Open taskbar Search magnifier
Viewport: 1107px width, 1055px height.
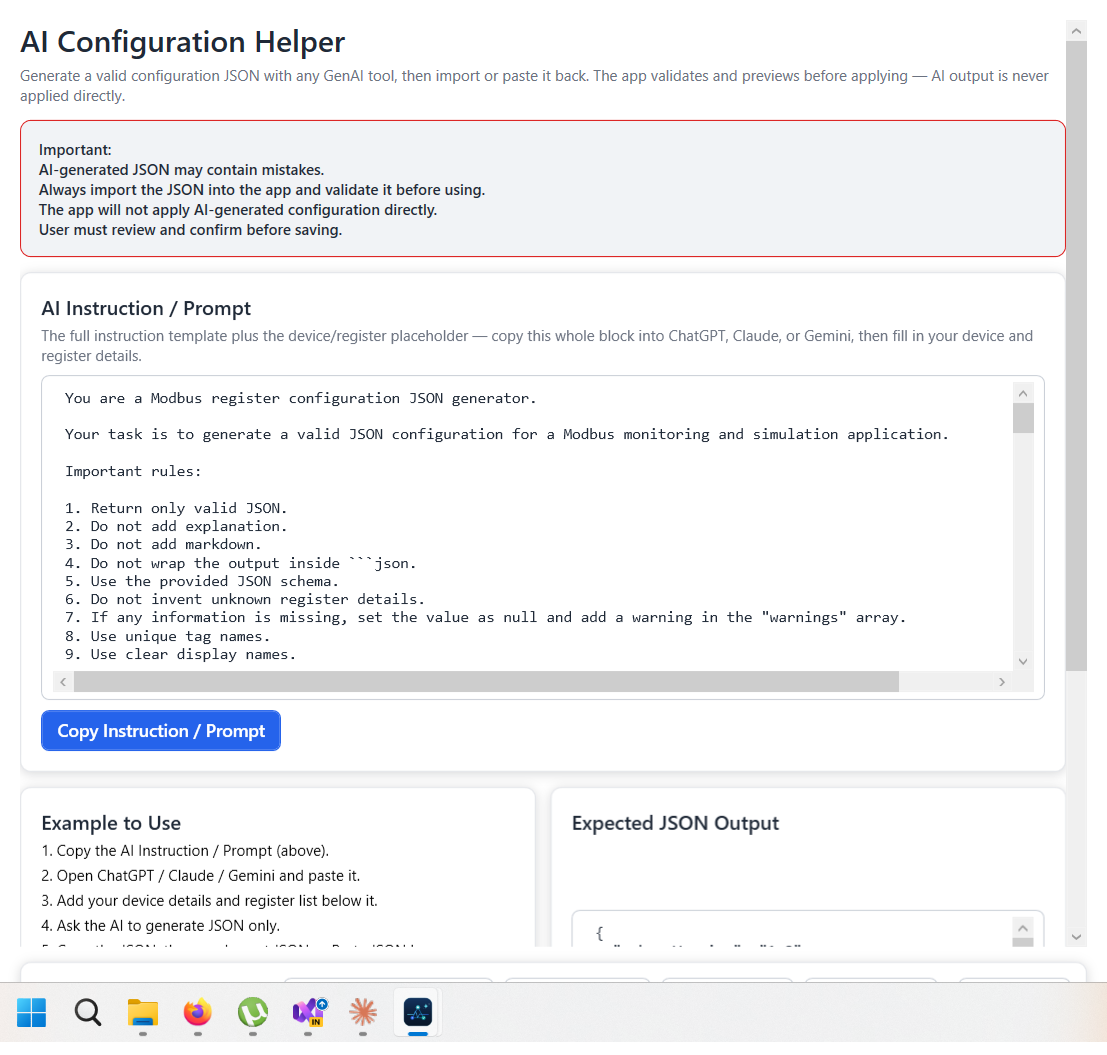88,1012
